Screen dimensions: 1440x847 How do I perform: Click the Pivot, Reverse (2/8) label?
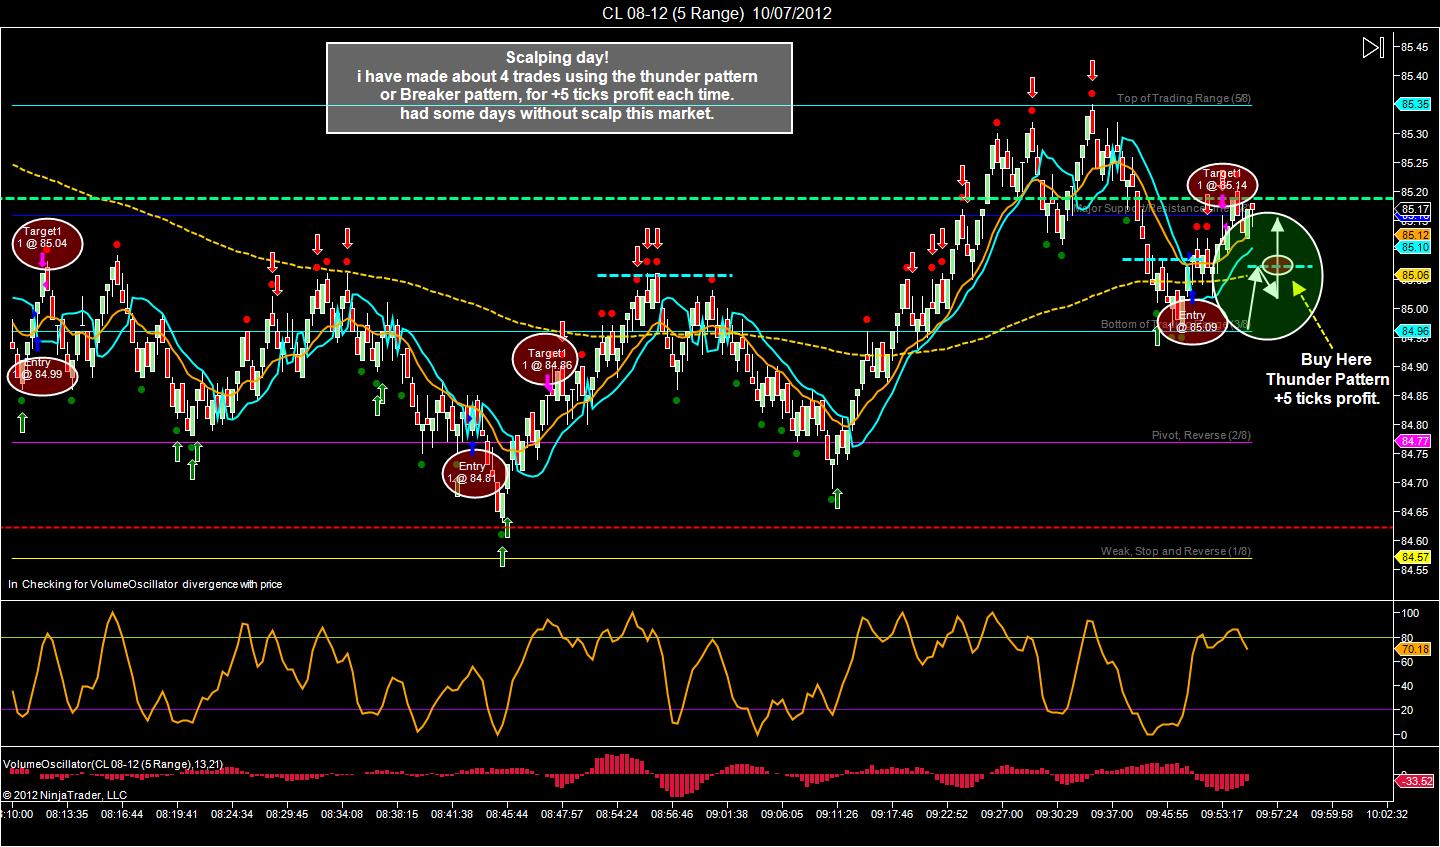coord(1201,436)
